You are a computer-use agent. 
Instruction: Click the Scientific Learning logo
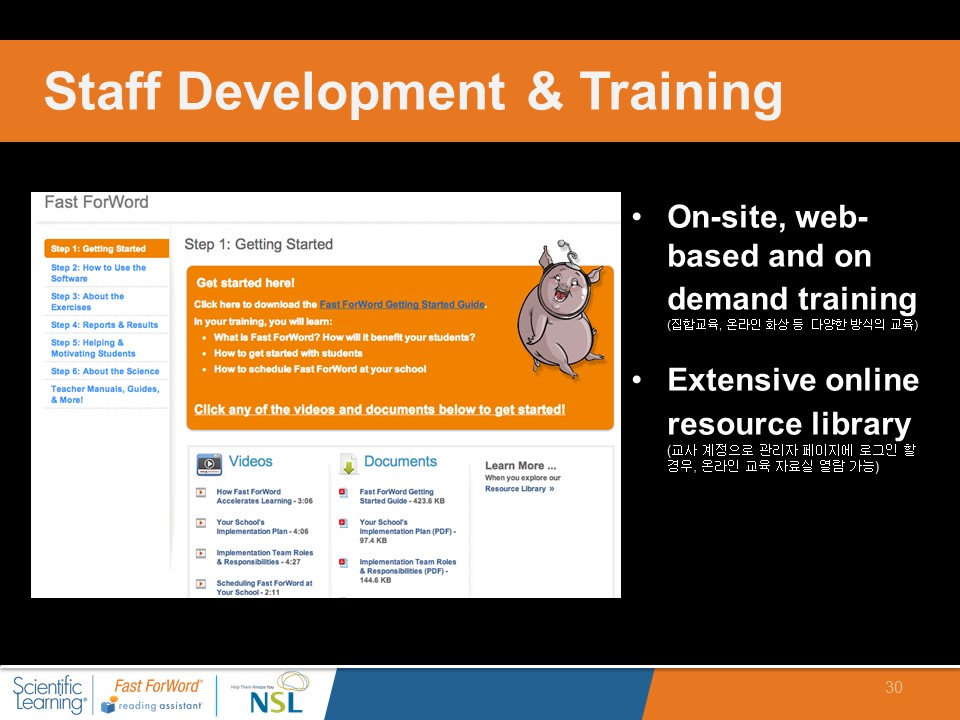tap(49, 694)
